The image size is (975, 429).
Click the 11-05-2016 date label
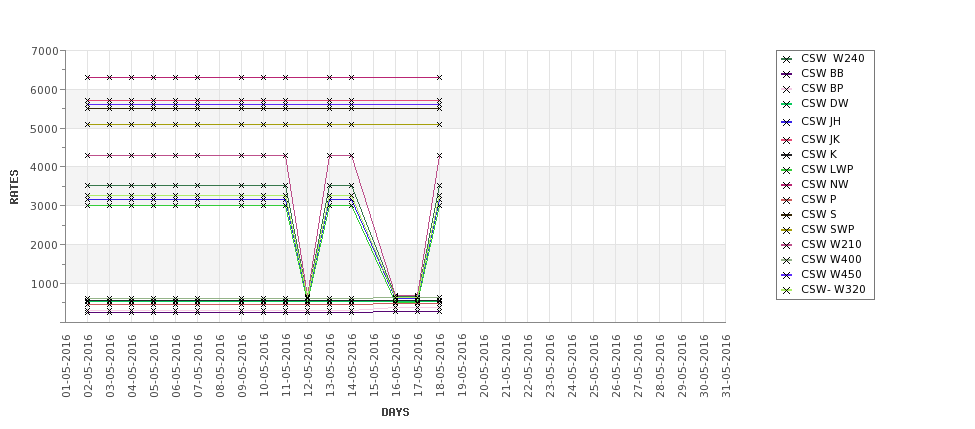tap(286, 366)
